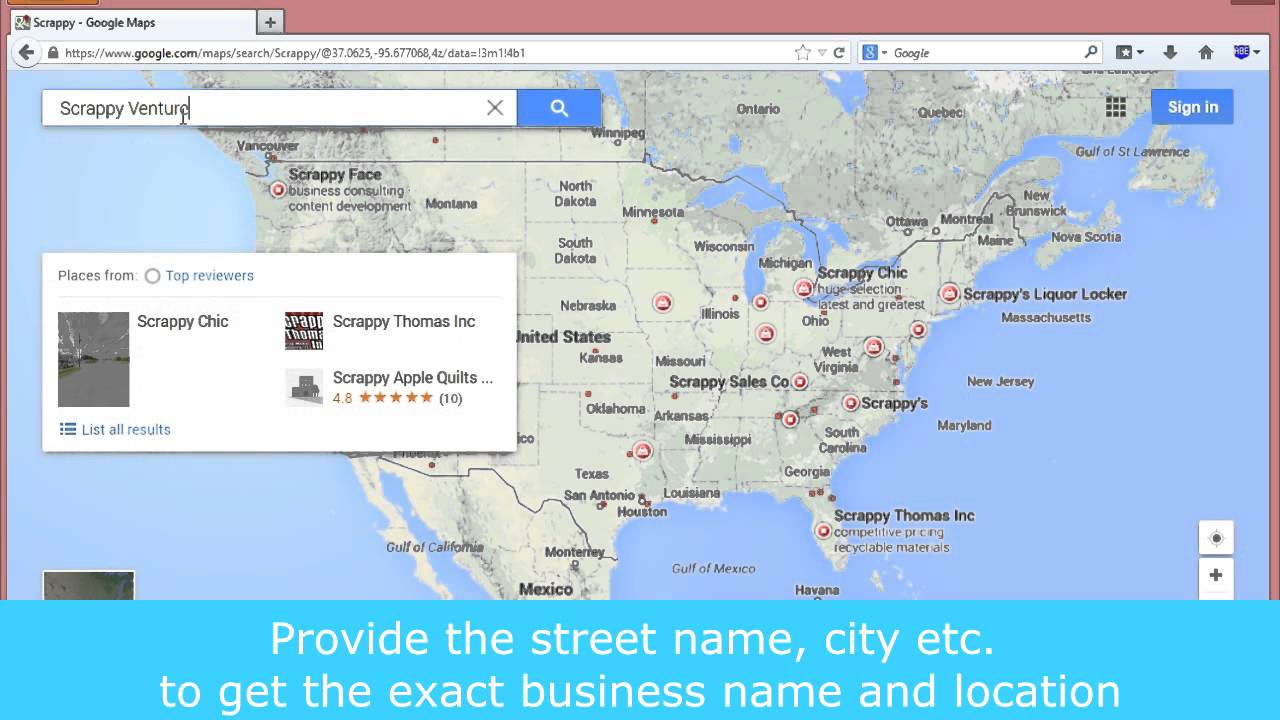Click the Scrappy Sales Co map label

coord(729,381)
